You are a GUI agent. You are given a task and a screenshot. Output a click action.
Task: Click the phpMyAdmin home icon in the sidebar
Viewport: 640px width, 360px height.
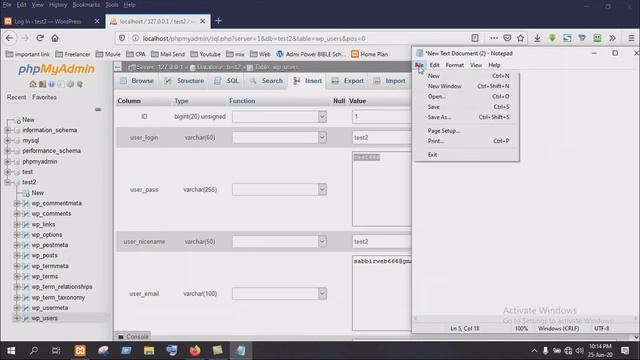pyautogui.click(x=33, y=84)
